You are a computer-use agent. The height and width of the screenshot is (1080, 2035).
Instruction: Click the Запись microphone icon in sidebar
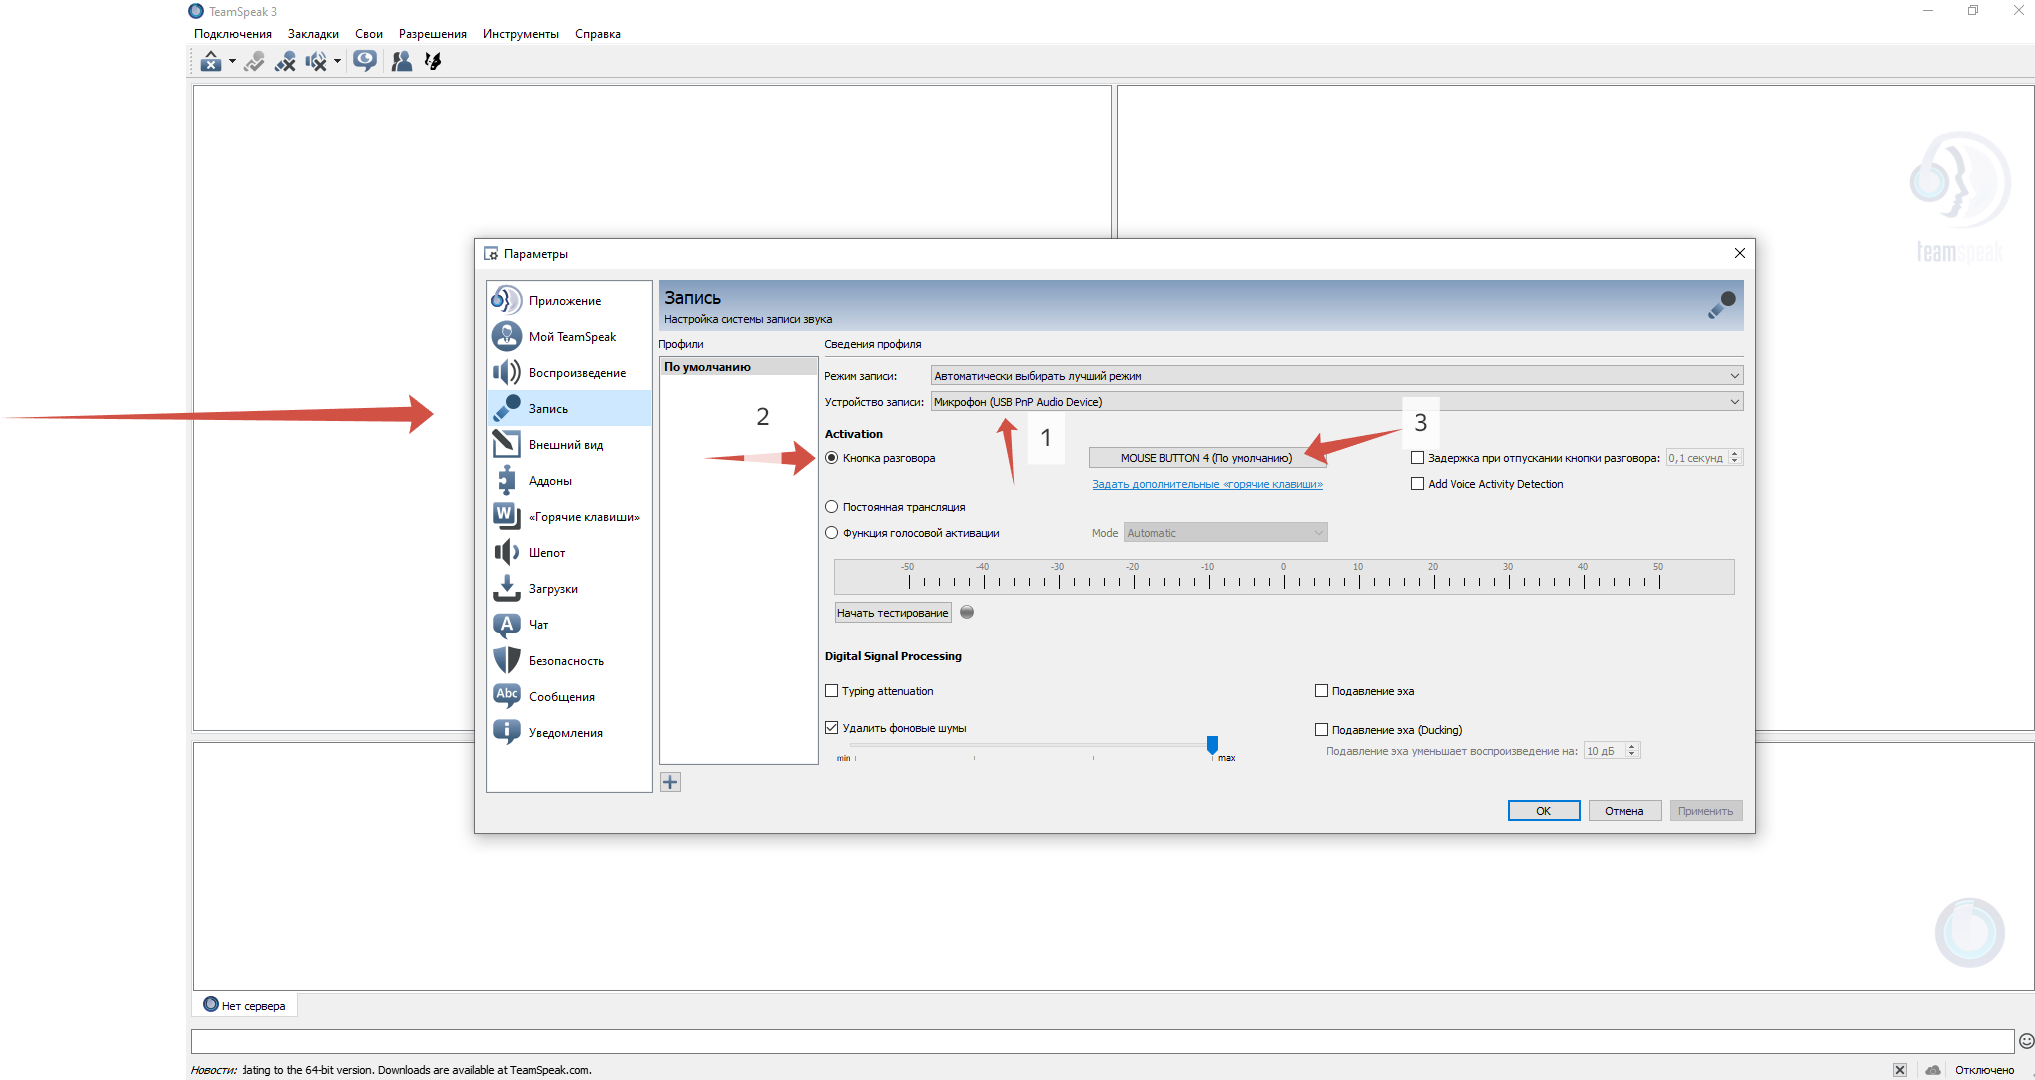click(x=507, y=408)
